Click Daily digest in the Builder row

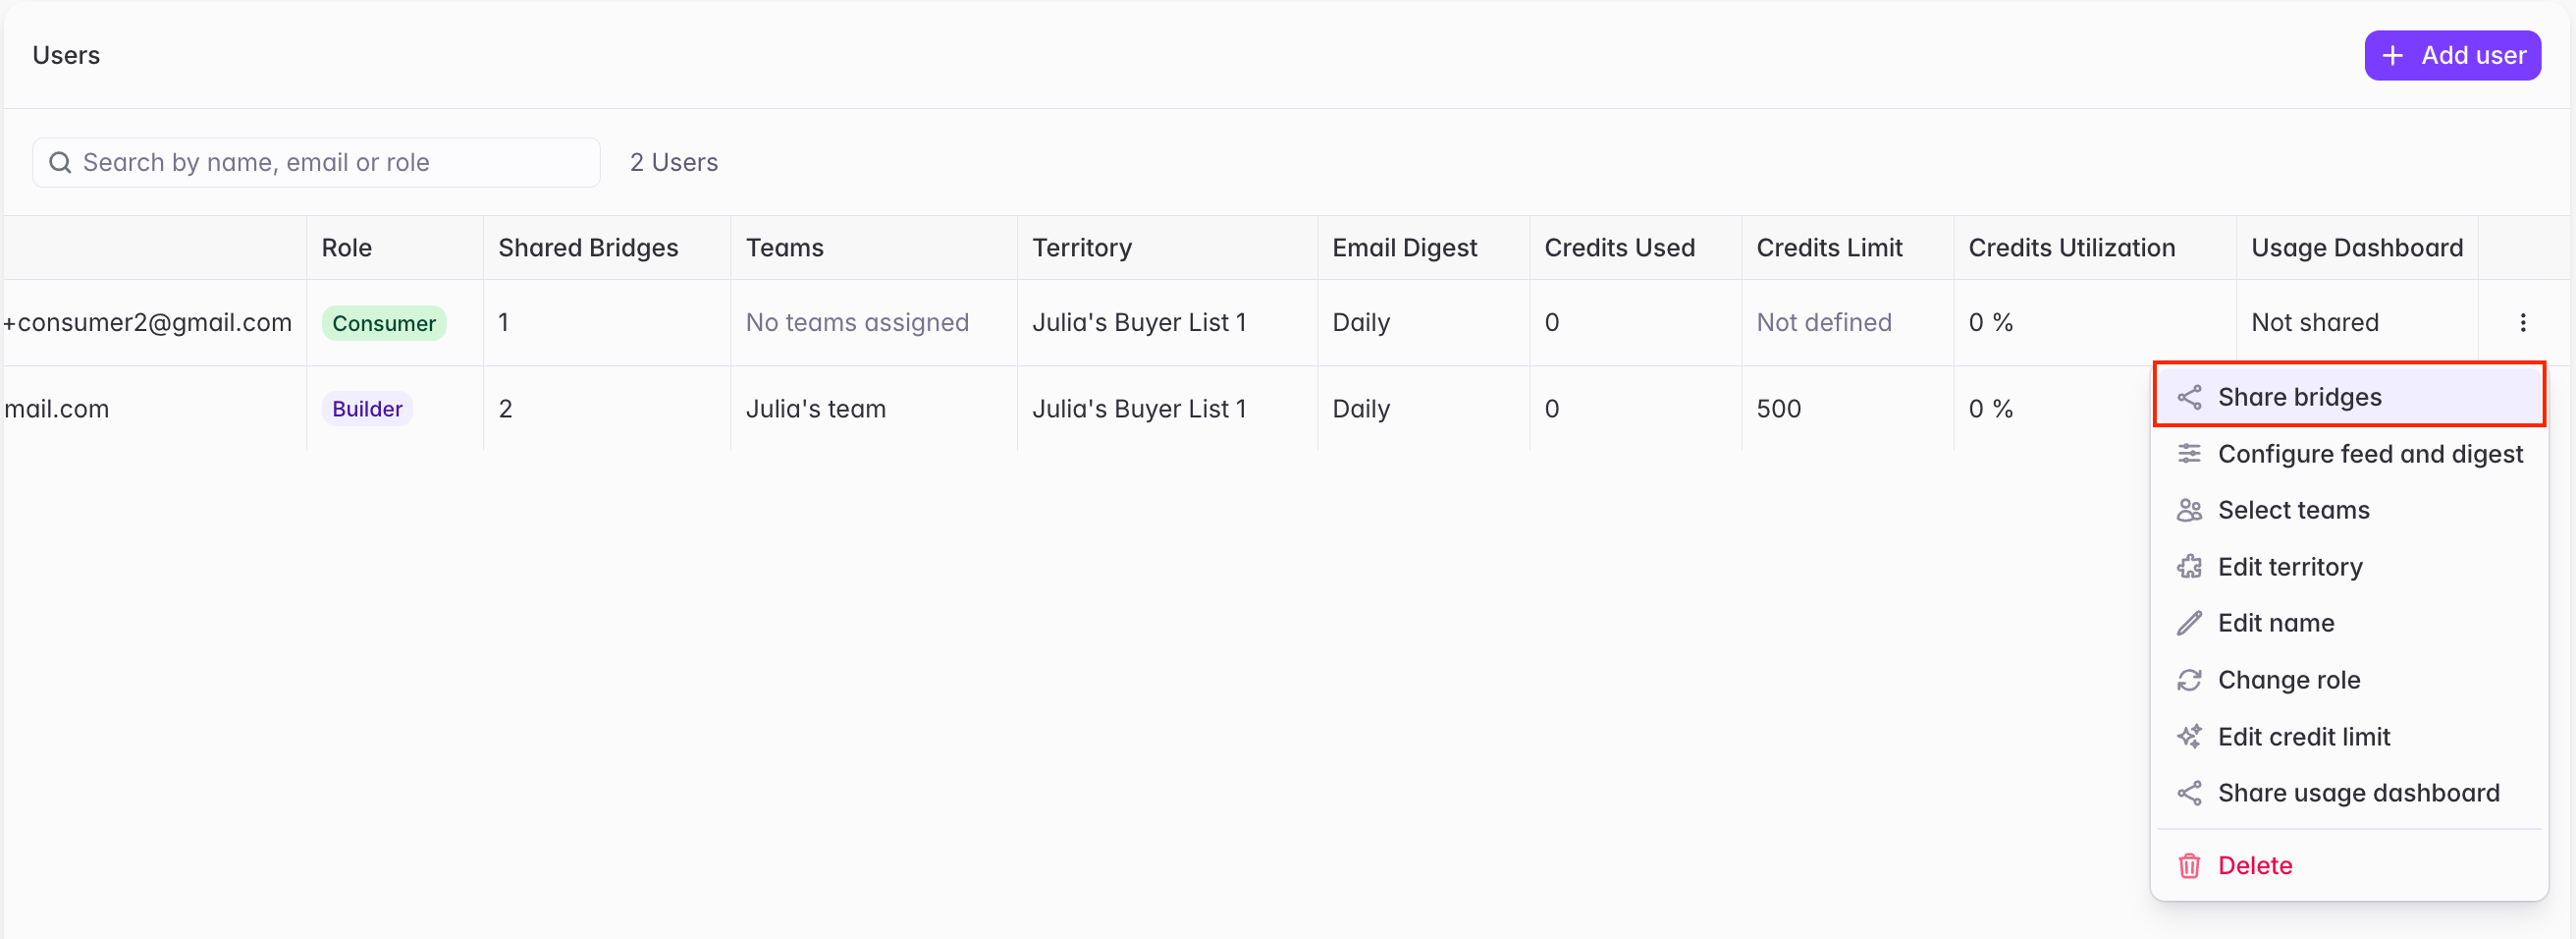[1360, 409]
